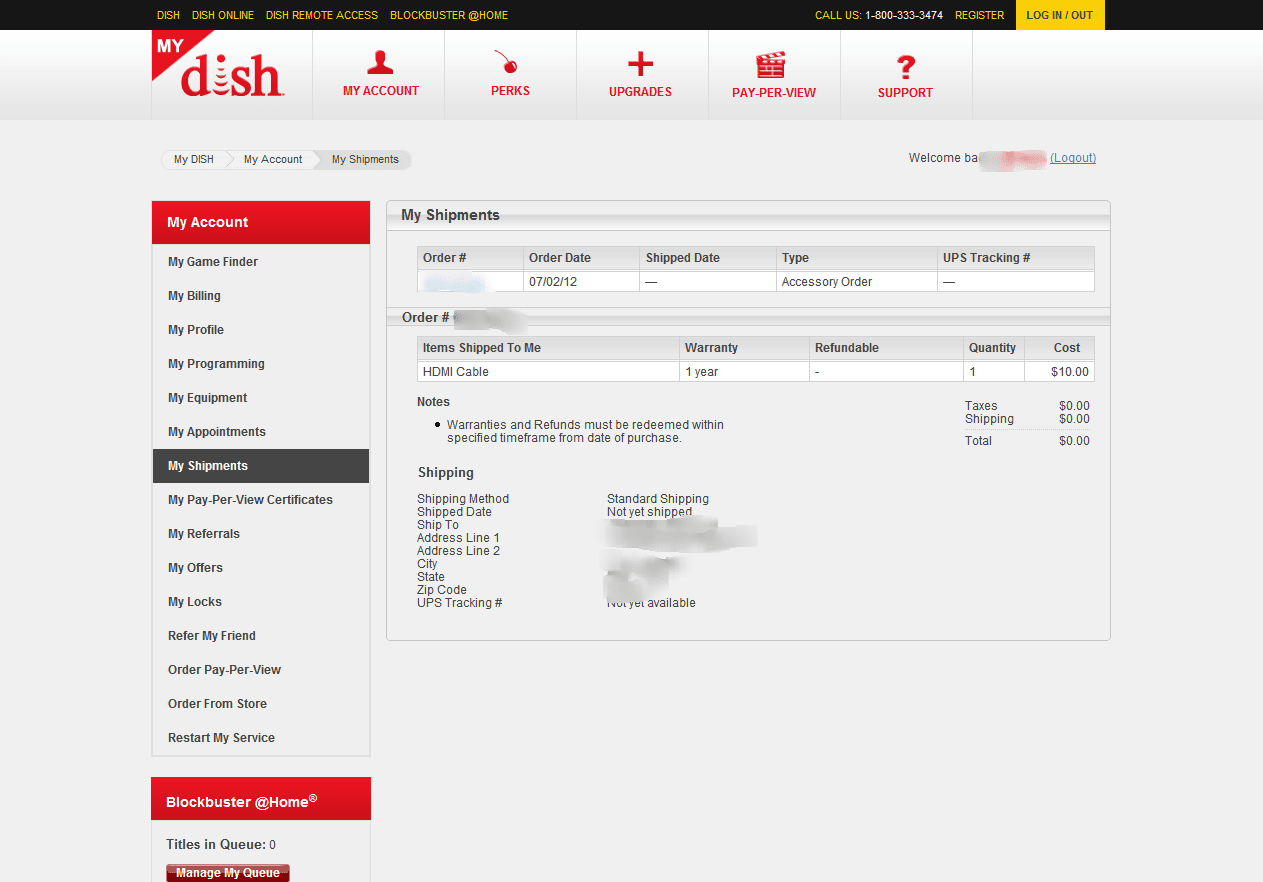Click the 07/02/12 order date cell
The height and width of the screenshot is (882, 1263).
[581, 282]
